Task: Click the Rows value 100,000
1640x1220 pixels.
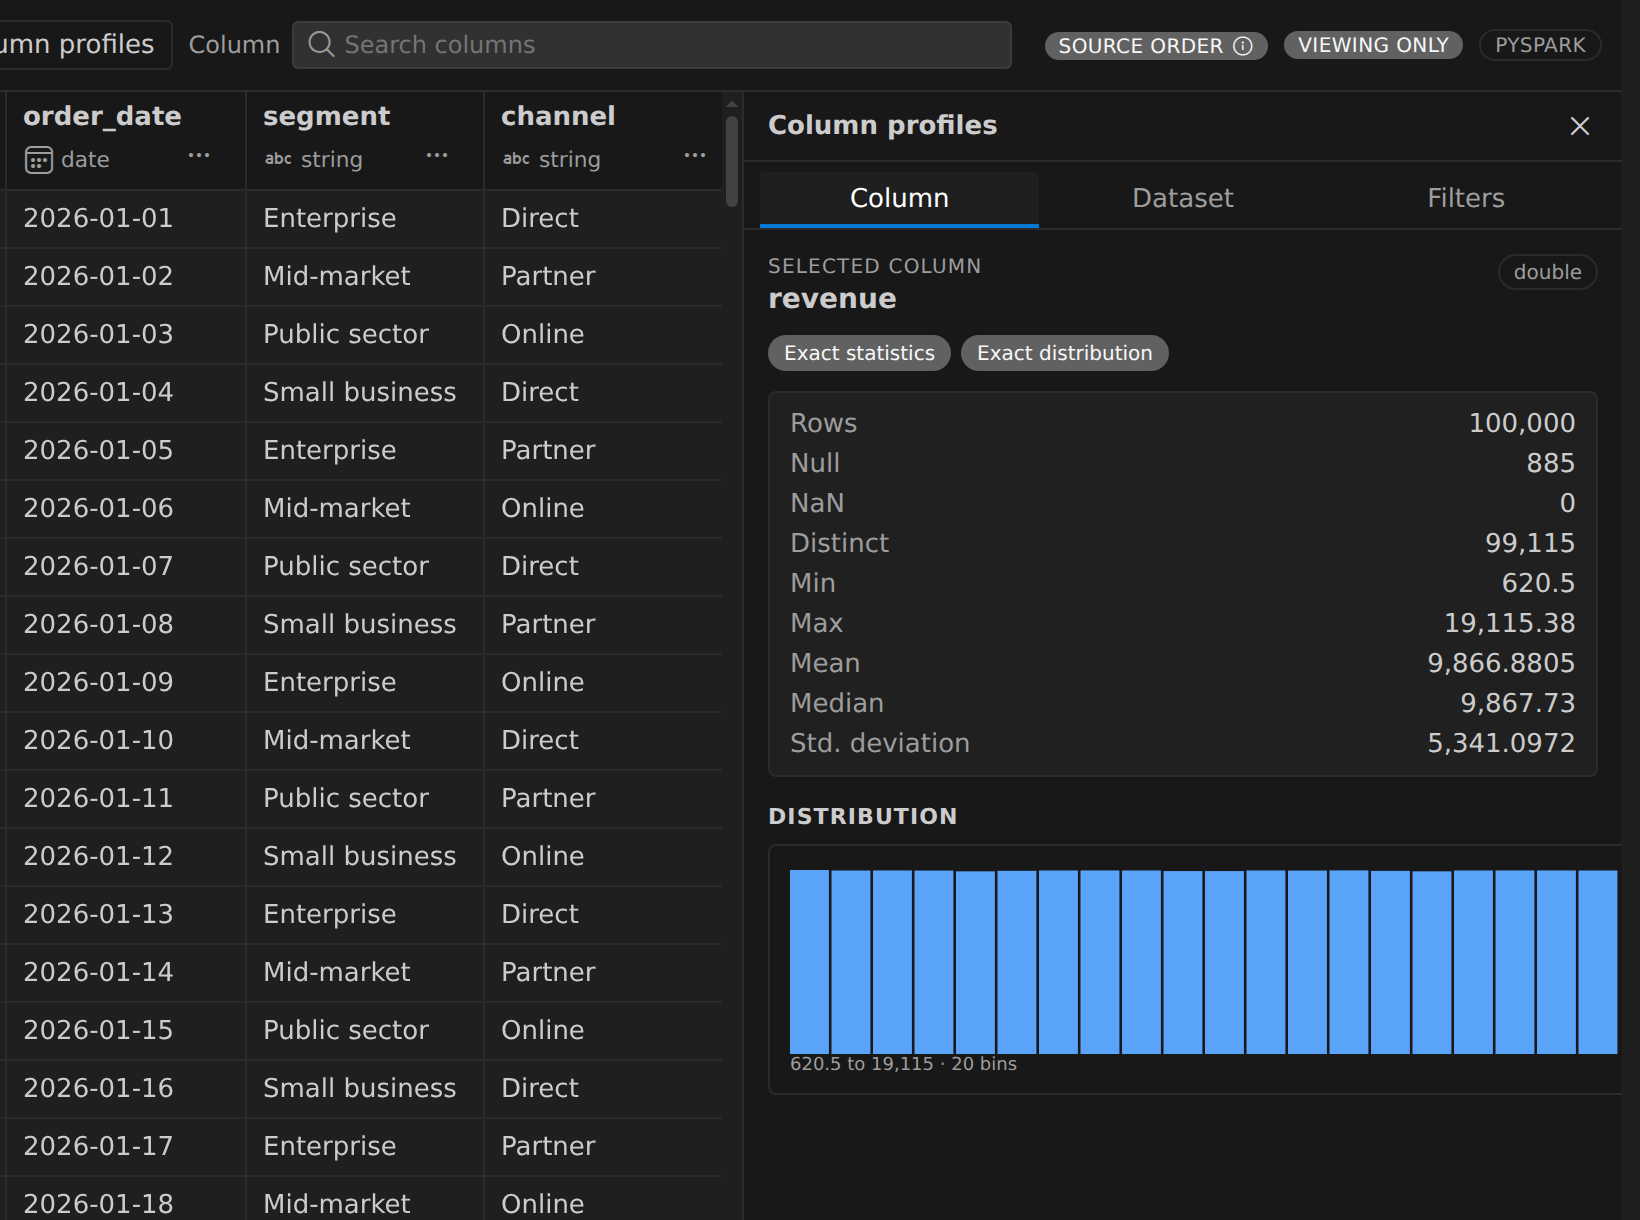Action: [x=1522, y=423]
